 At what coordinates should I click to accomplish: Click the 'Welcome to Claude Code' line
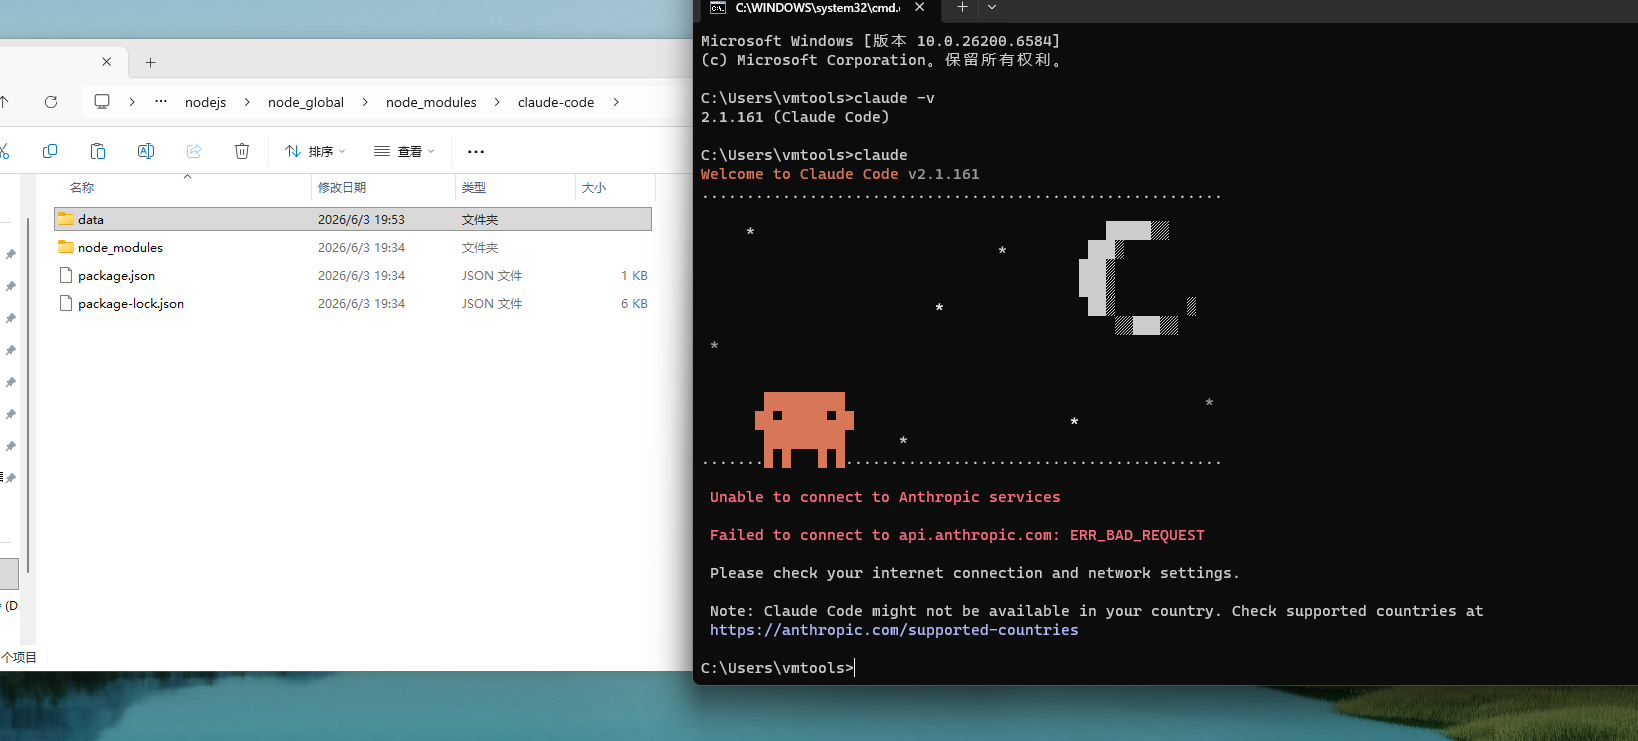click(x=840, y=174)
